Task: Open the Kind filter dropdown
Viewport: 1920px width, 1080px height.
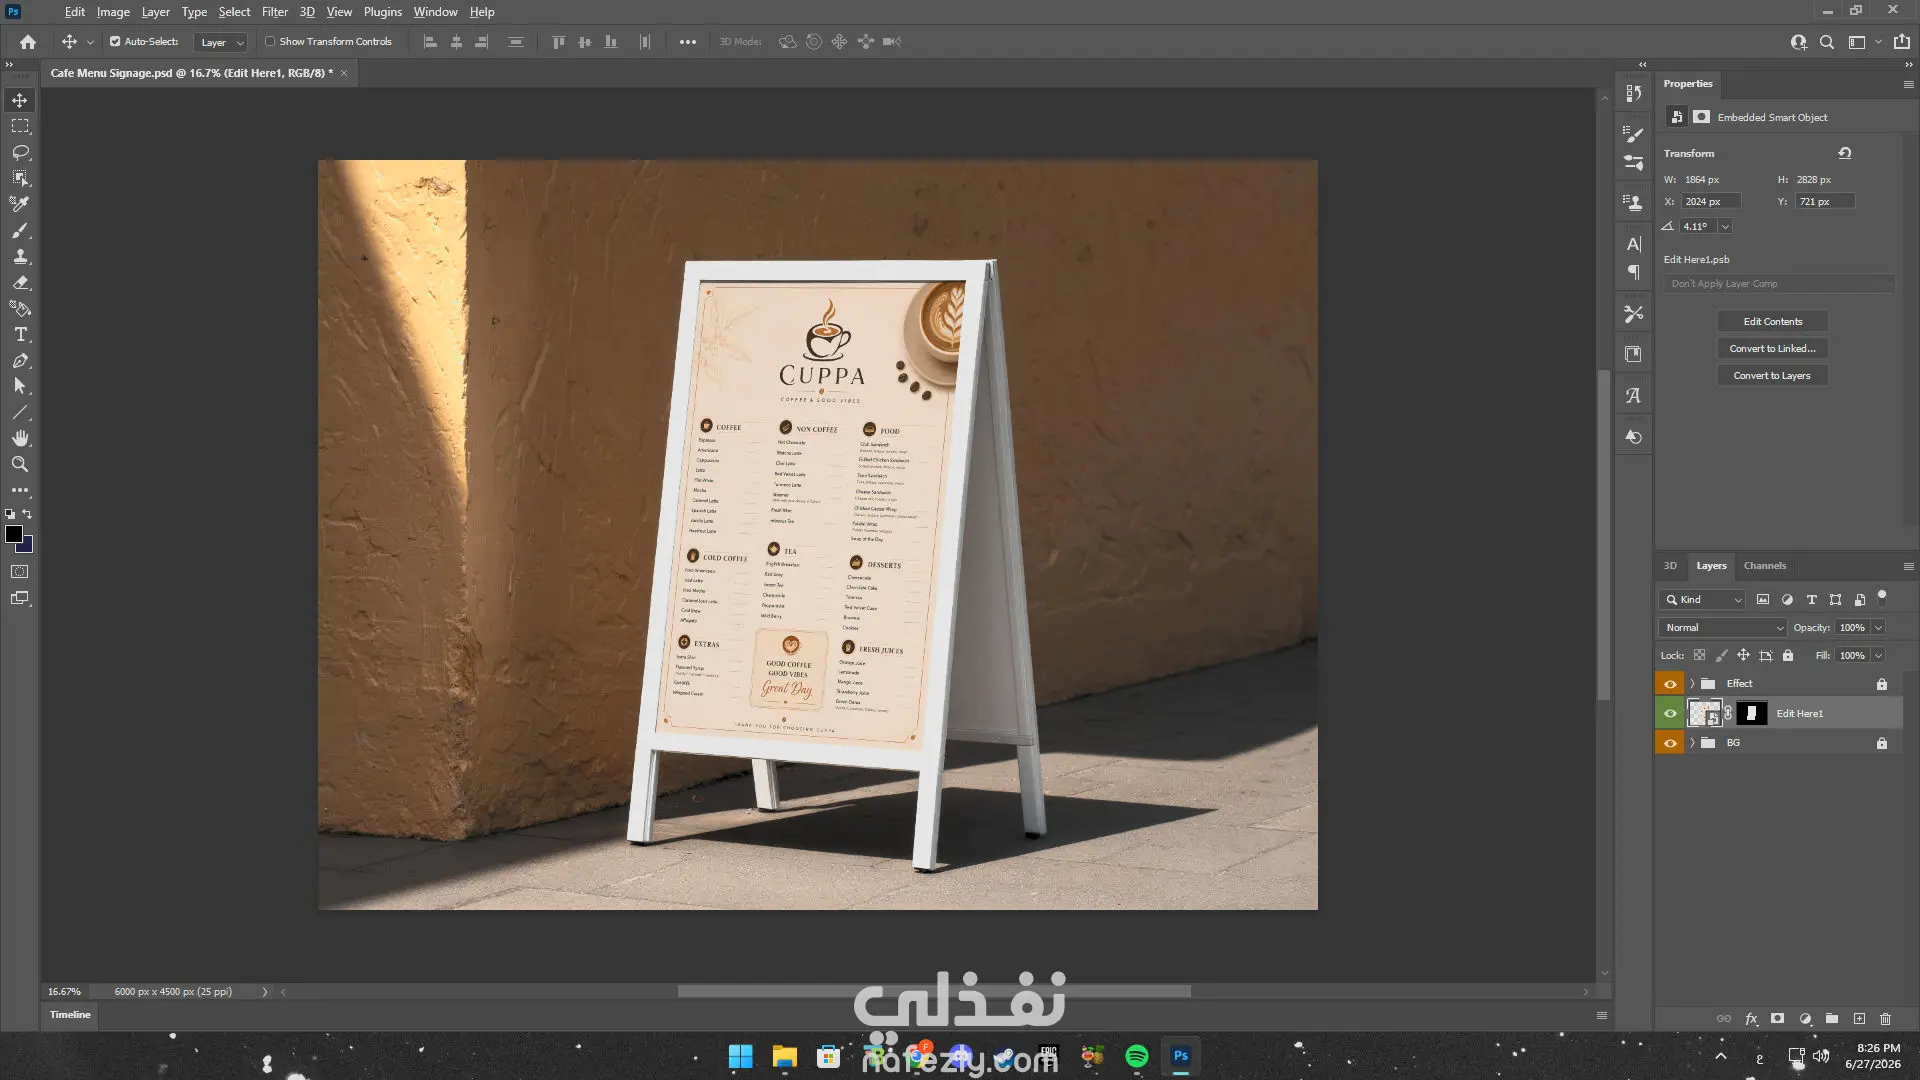Action: pyautogui.click(x=1703, y=600)
